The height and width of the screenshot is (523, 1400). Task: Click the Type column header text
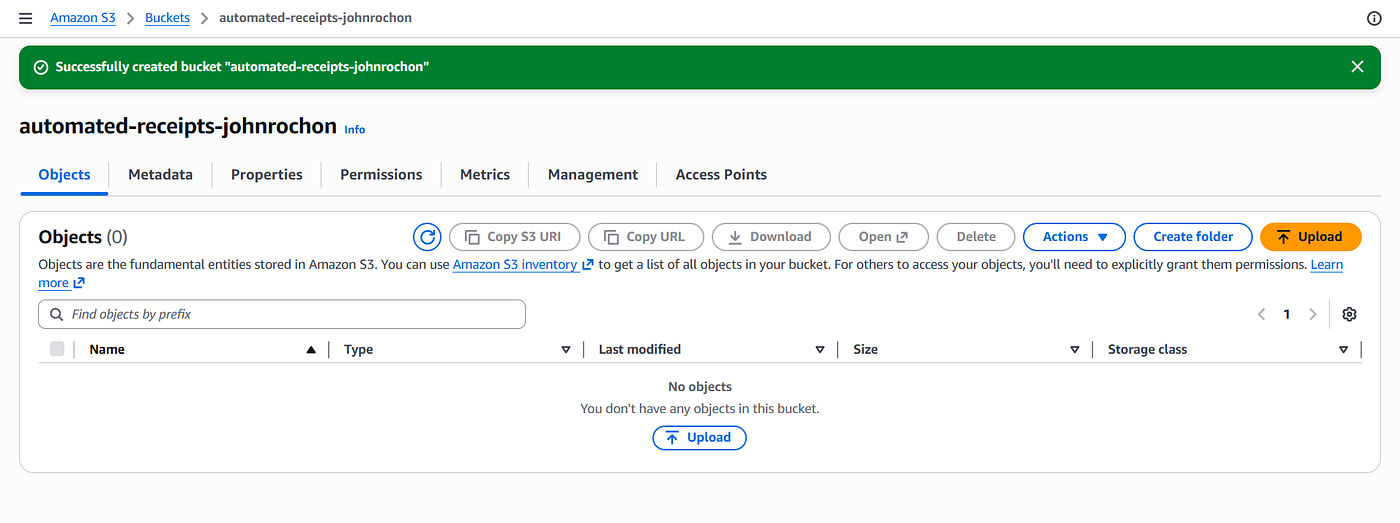pos(358,350)
